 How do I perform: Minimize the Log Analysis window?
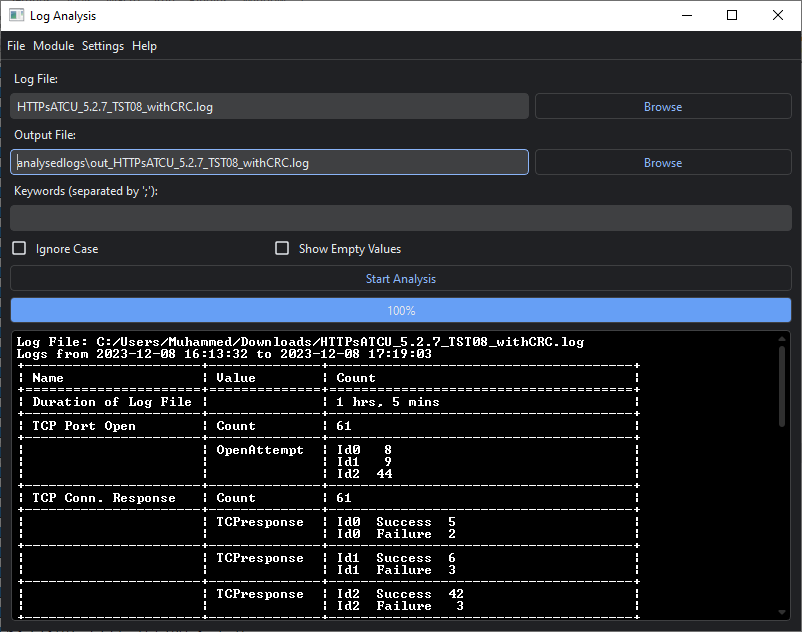(687, 15)
